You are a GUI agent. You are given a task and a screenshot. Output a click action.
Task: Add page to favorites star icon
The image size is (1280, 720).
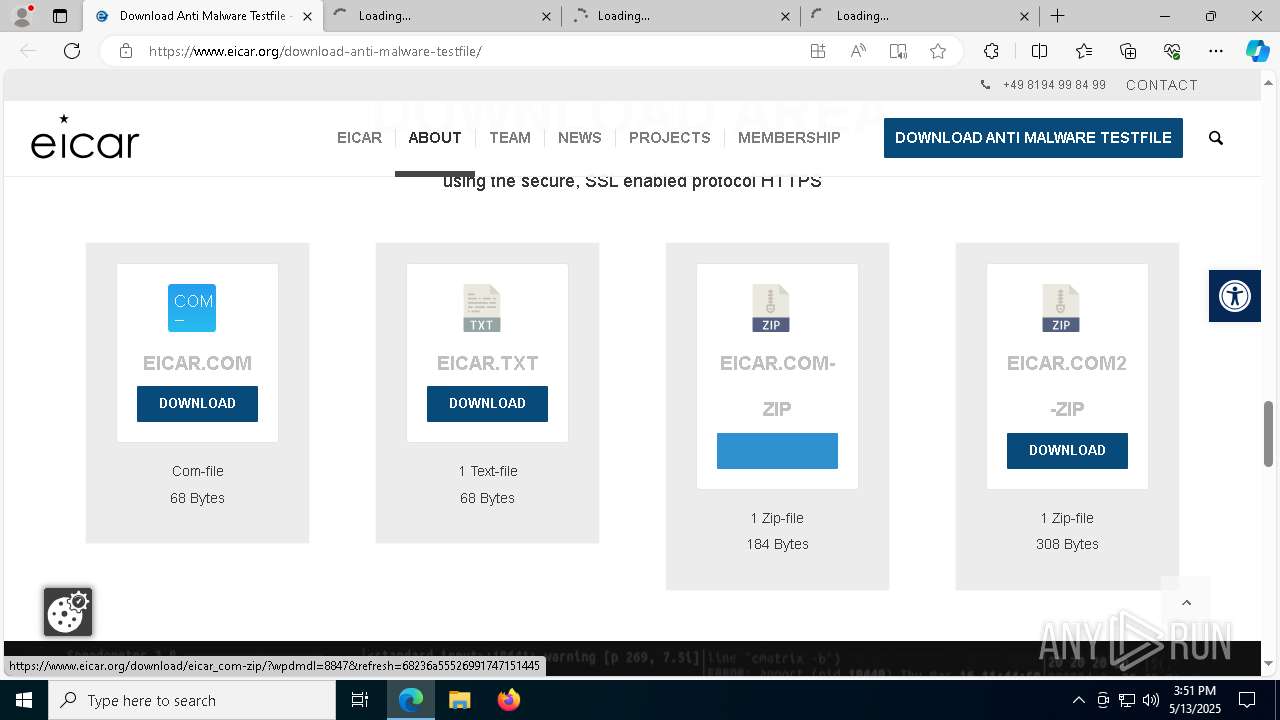point(938,51)
